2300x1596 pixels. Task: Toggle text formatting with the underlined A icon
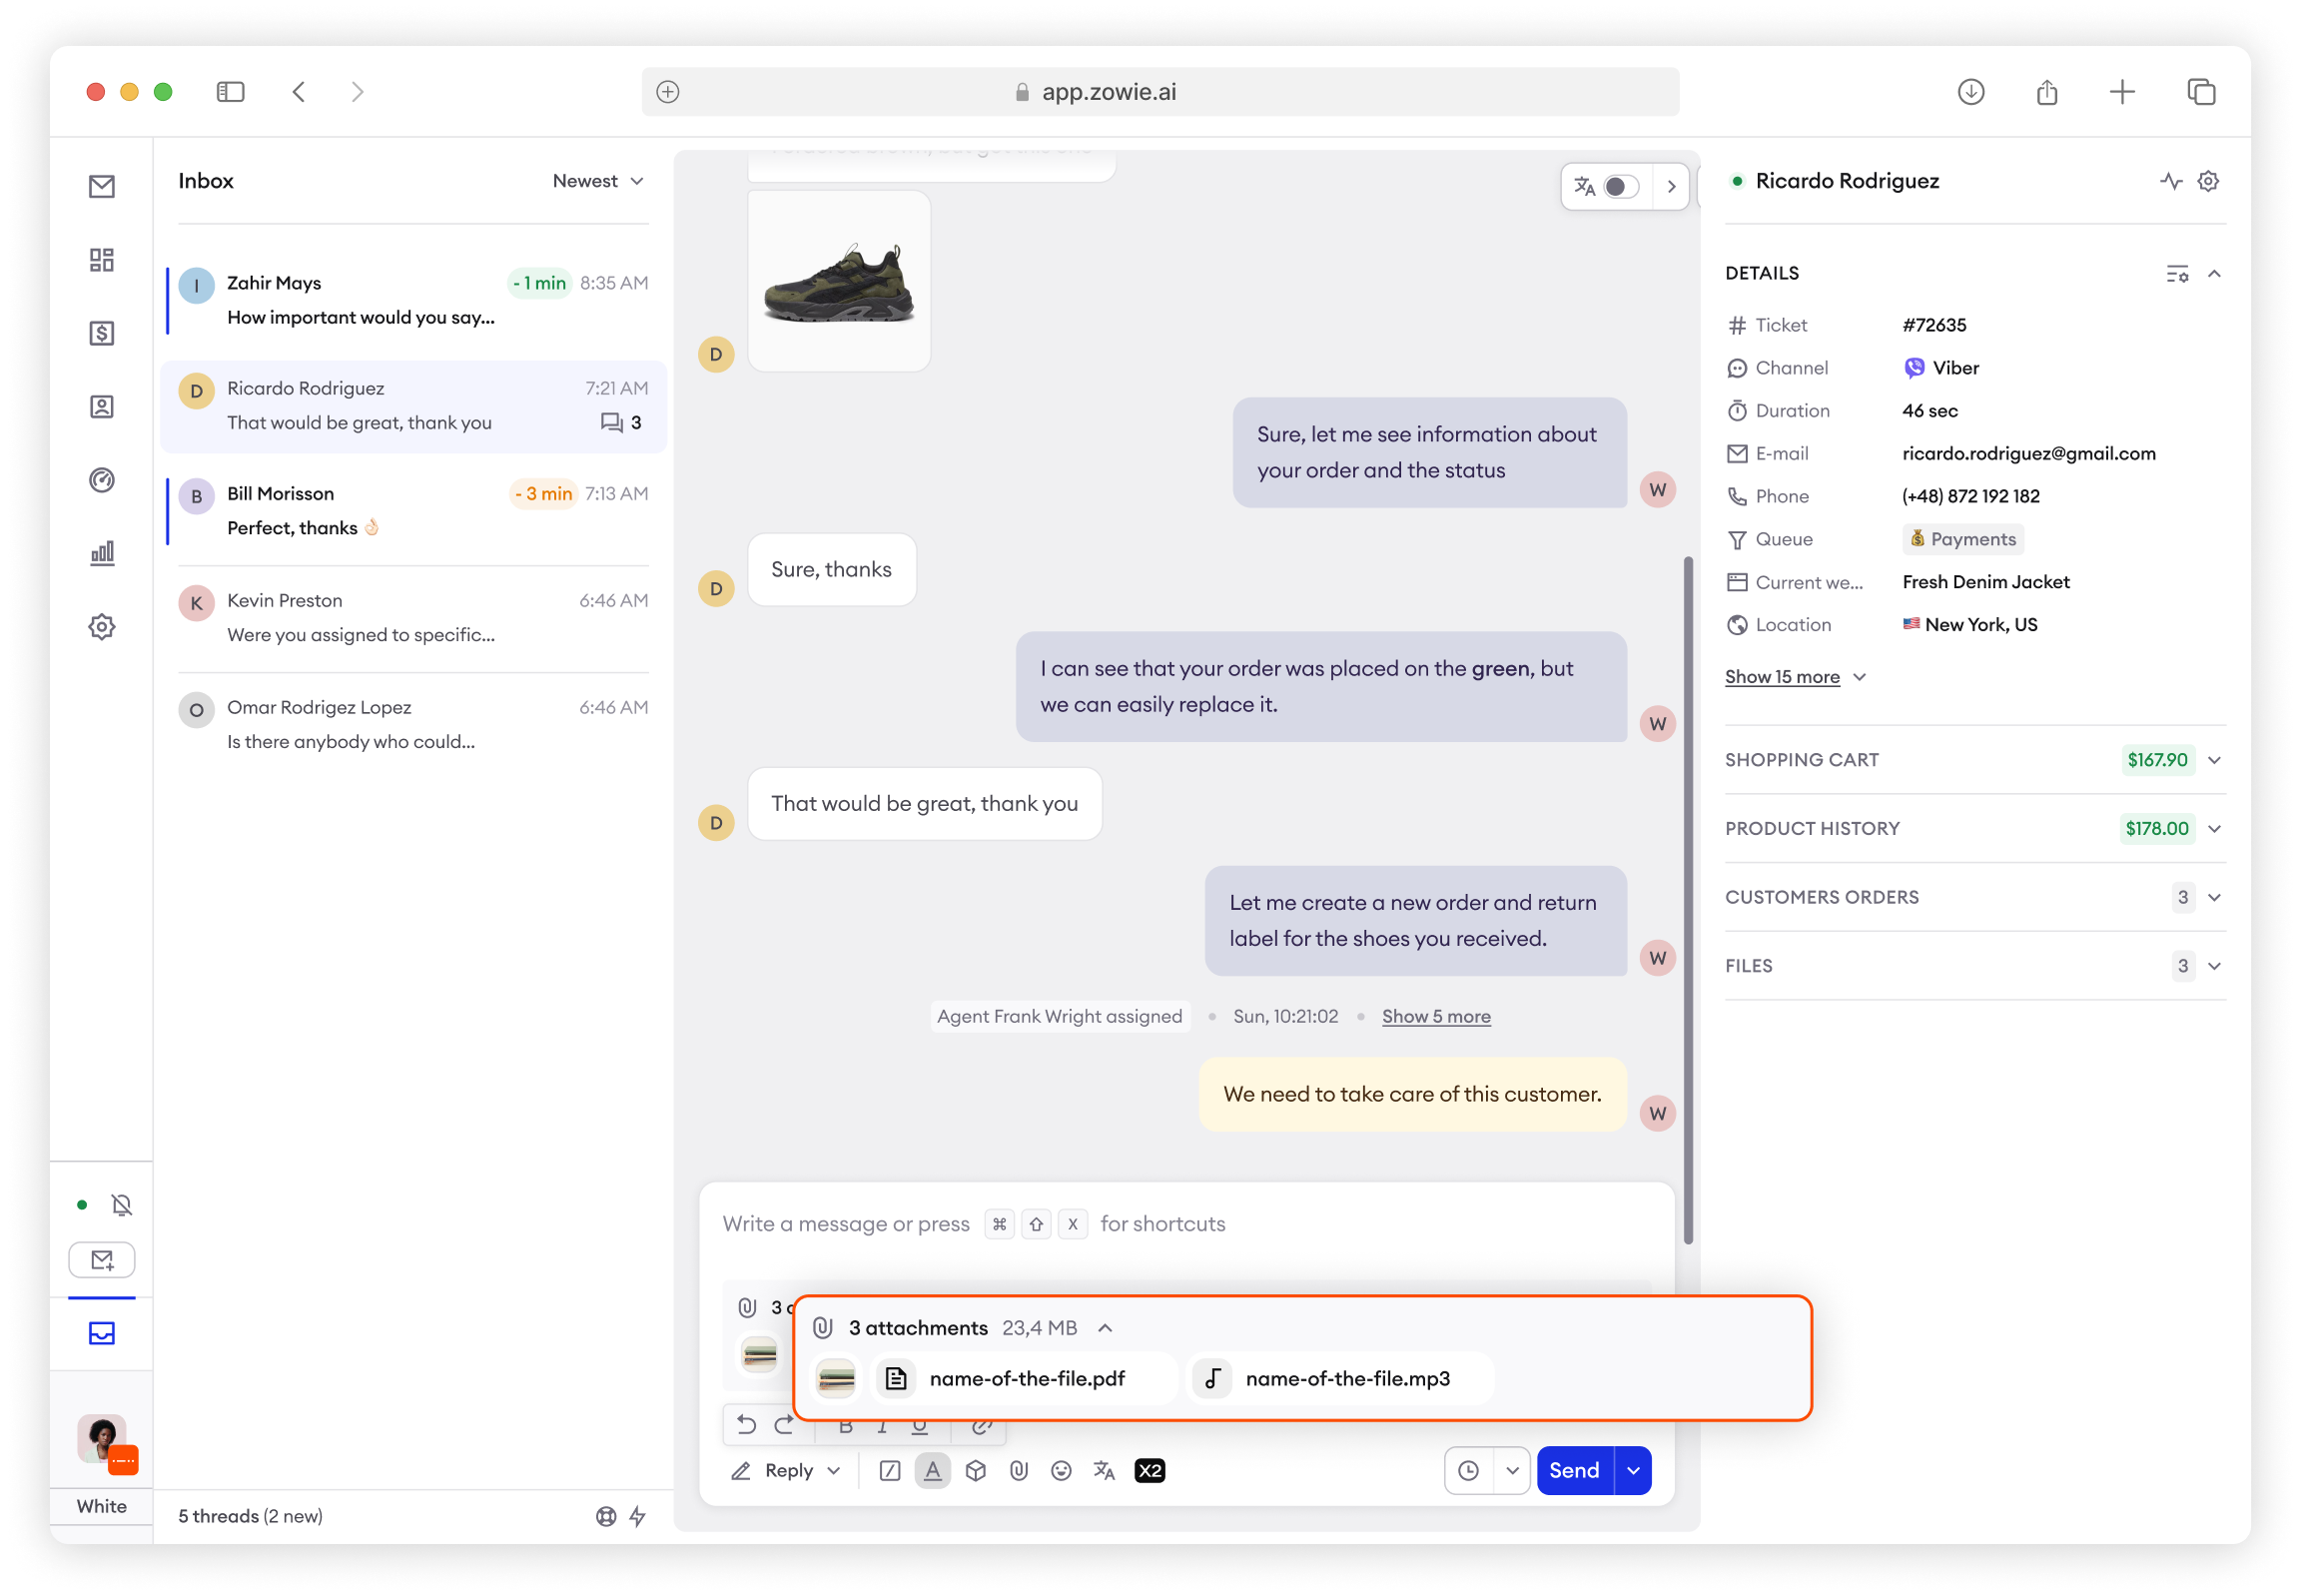(x=932, y=1470)
